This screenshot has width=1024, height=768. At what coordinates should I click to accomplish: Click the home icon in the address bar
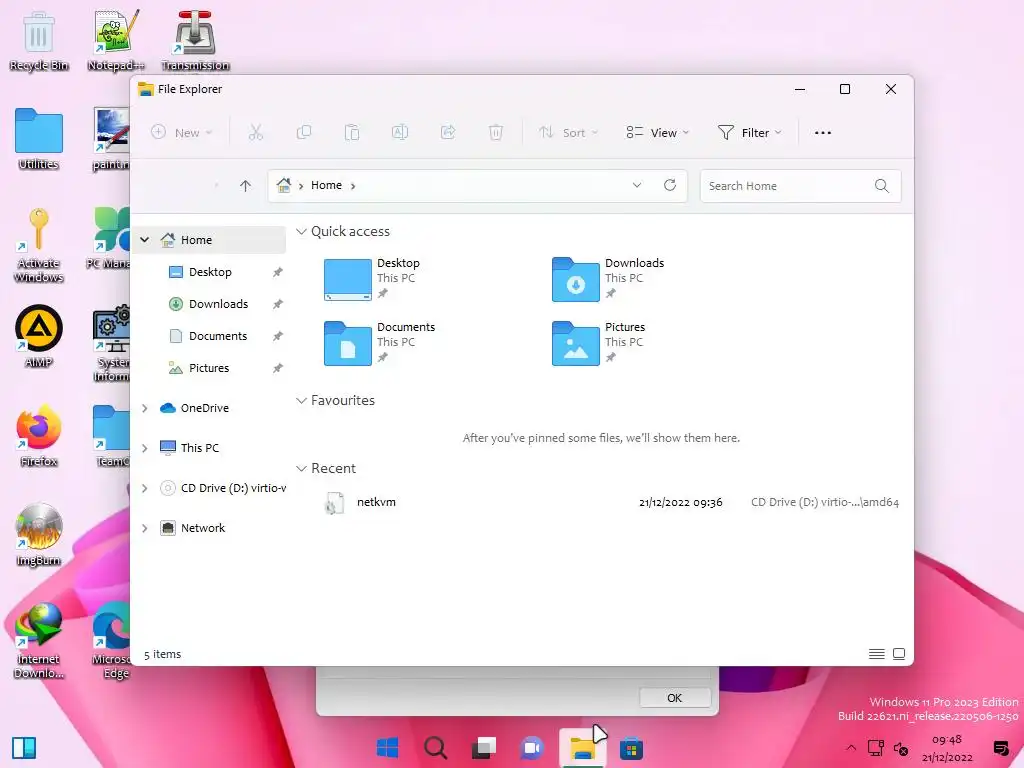click(x=283, y=185)
